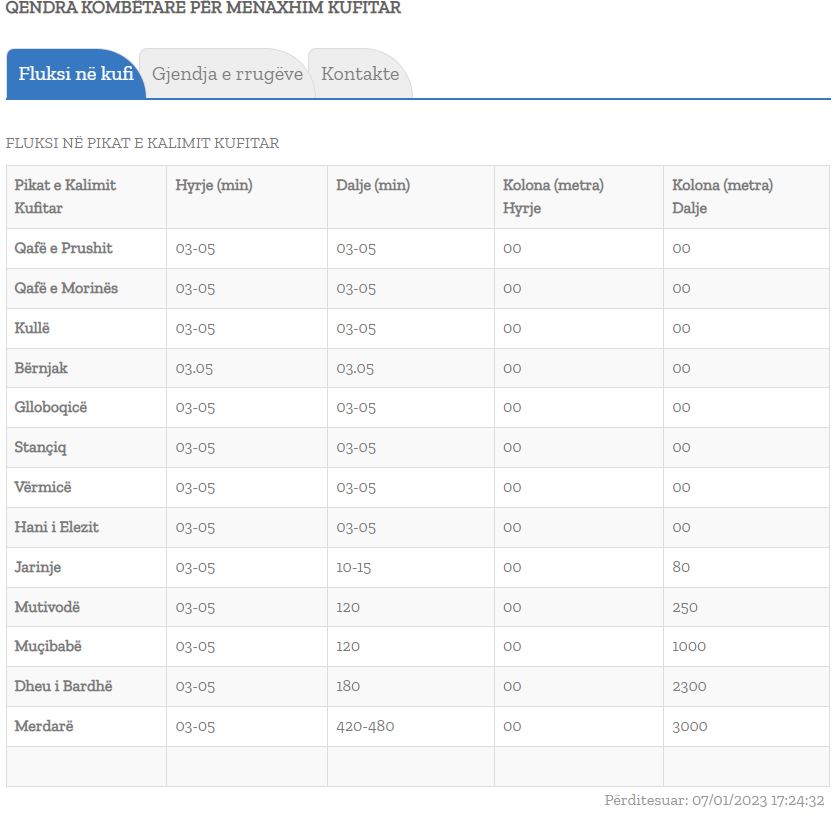Click the Qafë e Prushit row label
Screen dimensions: 840x826
click(64, 248)
